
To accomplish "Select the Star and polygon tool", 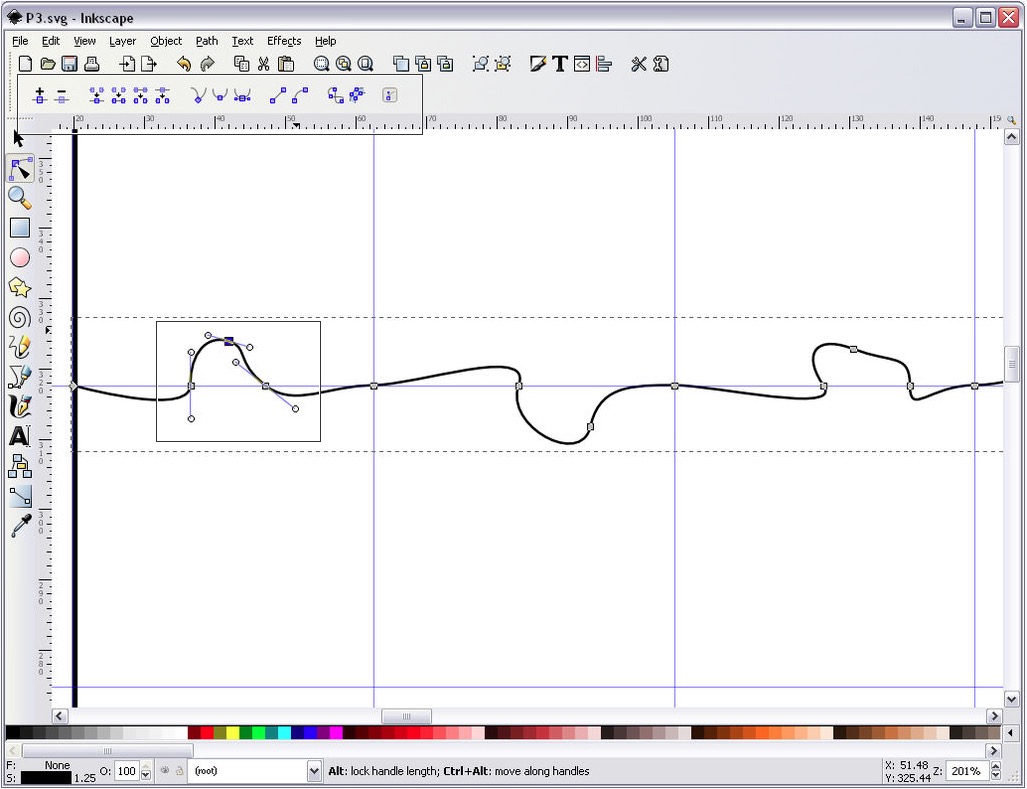I will coord(19,288).
